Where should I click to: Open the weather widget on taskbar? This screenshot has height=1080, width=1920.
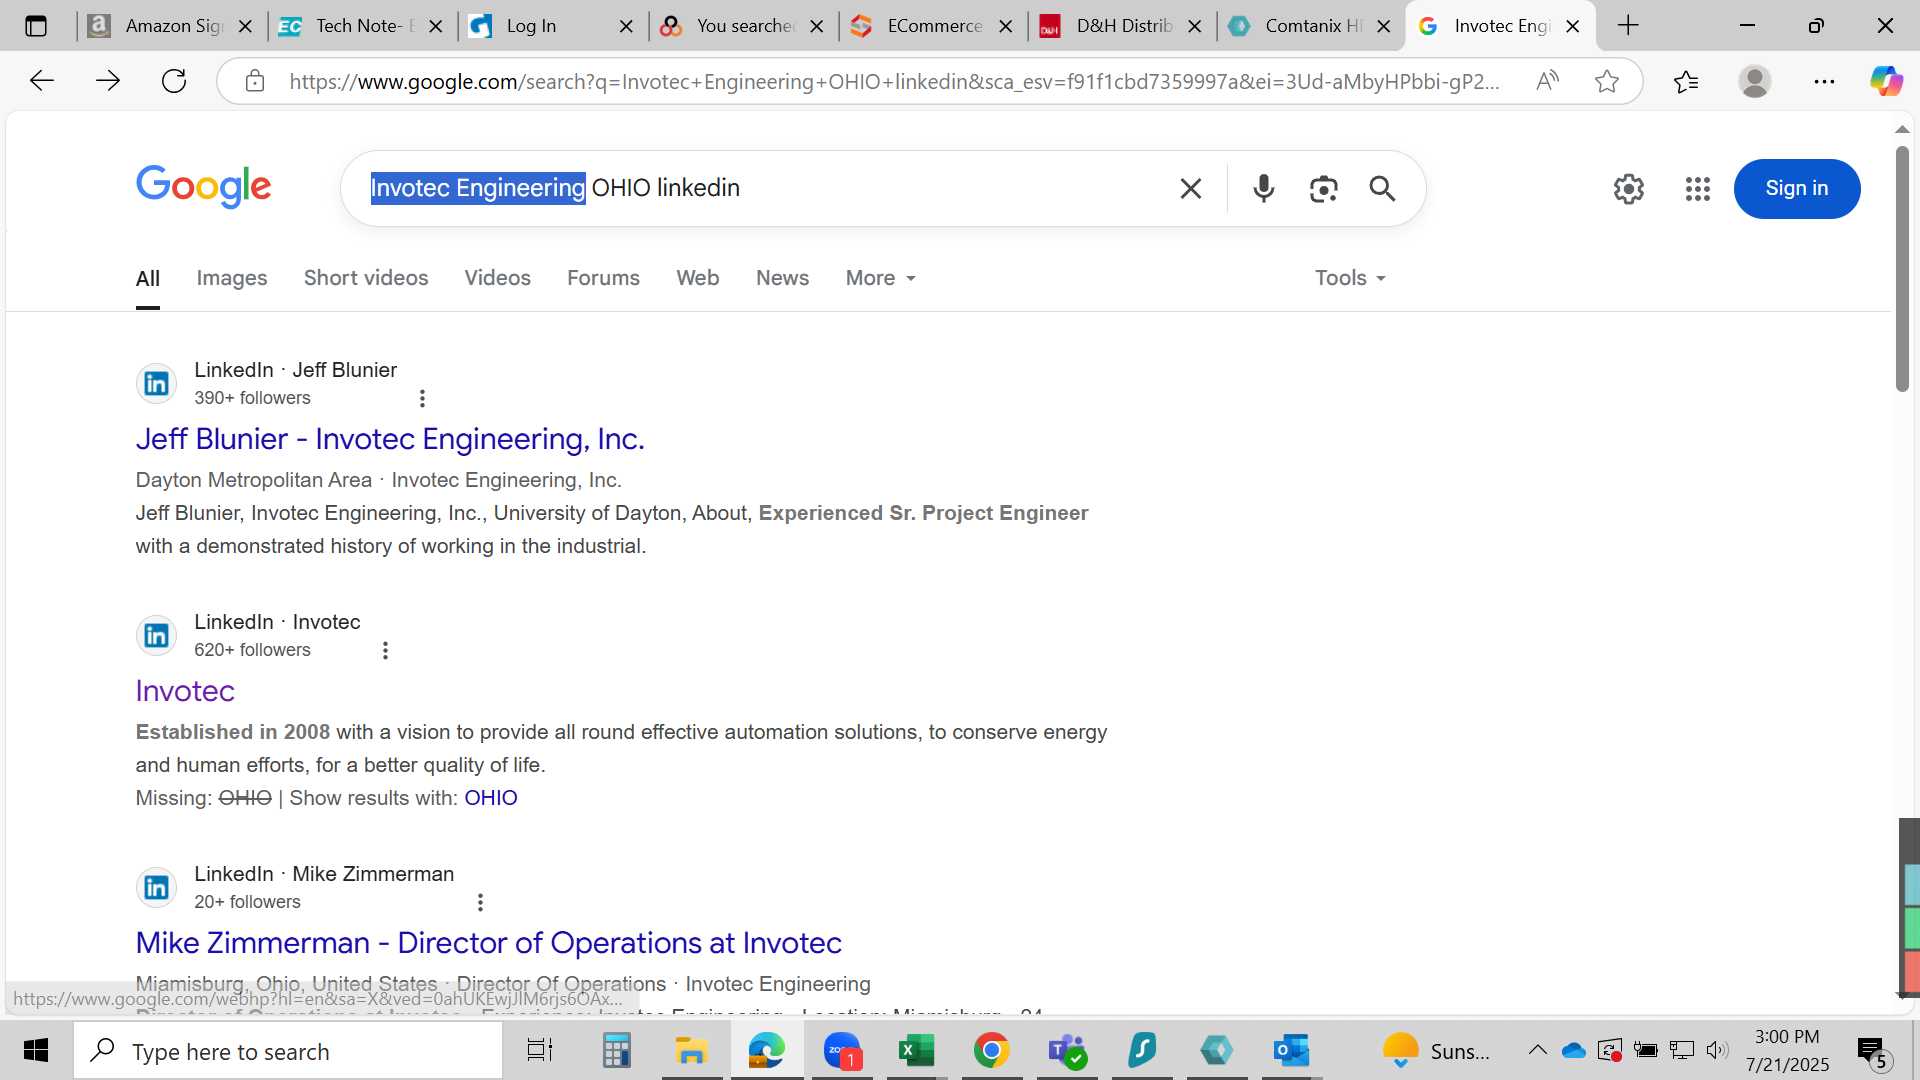tap(1436, 1051)
